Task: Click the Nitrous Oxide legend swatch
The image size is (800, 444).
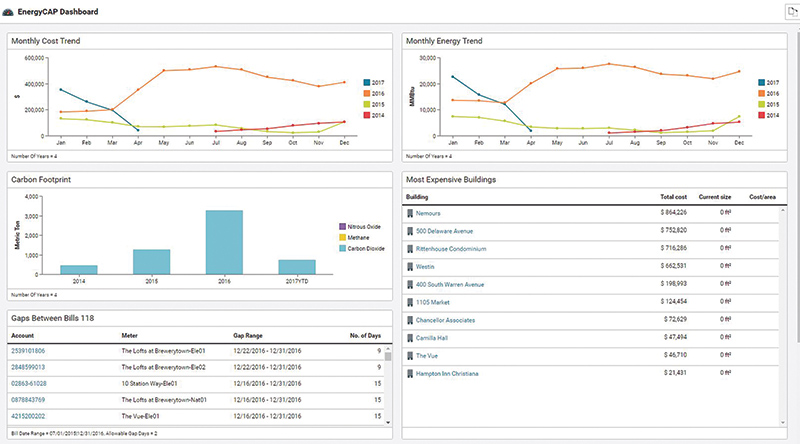Action: [x=342, y=227]
